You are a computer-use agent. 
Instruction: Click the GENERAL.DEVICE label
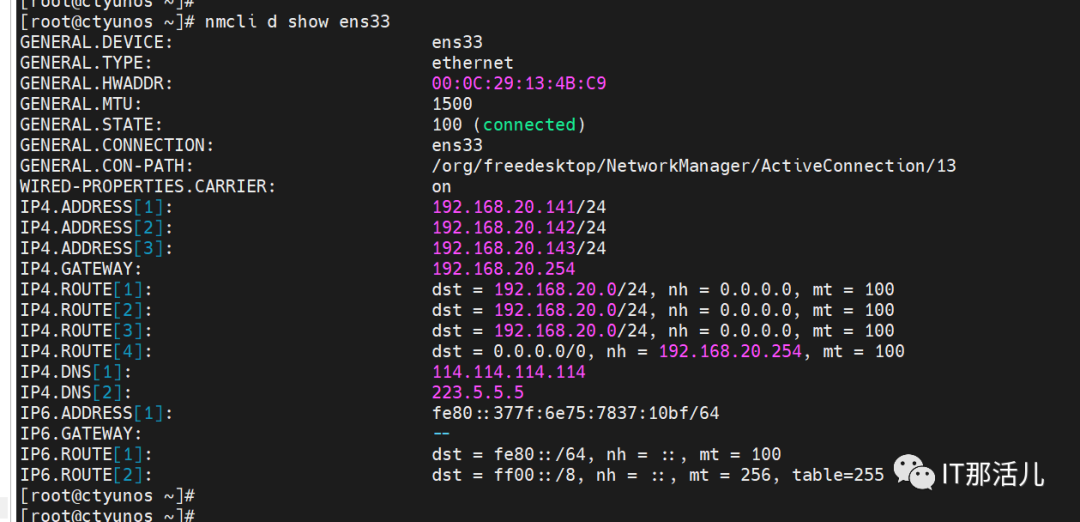[x=96, y=42]
